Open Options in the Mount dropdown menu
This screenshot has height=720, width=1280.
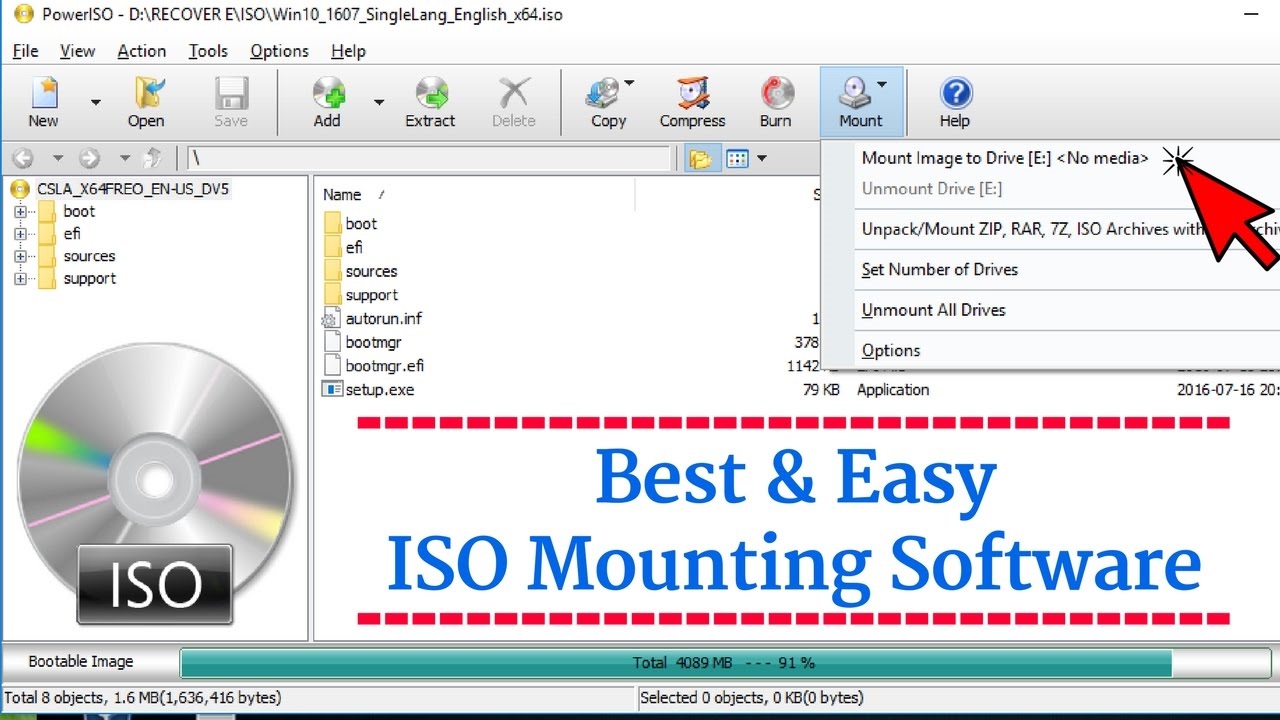pos(891,351)
